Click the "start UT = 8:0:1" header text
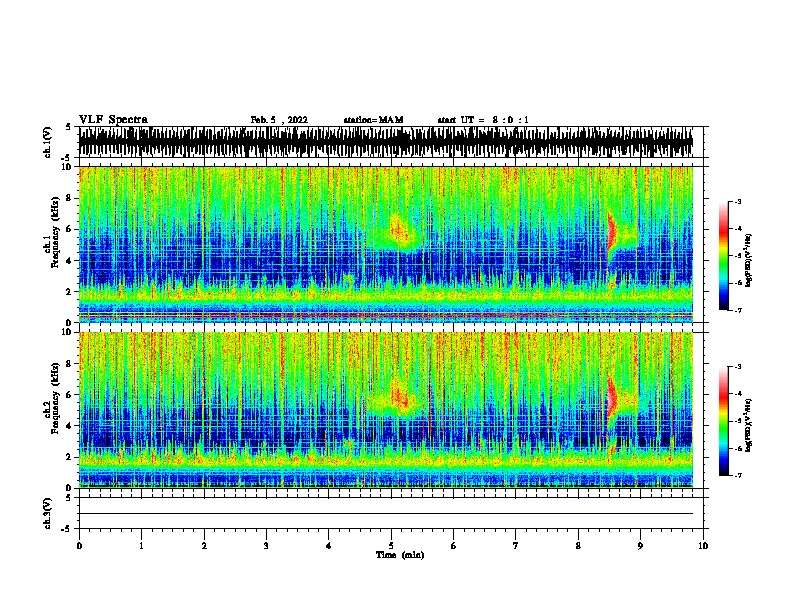 pyautogui.click(x=483, y=120)
